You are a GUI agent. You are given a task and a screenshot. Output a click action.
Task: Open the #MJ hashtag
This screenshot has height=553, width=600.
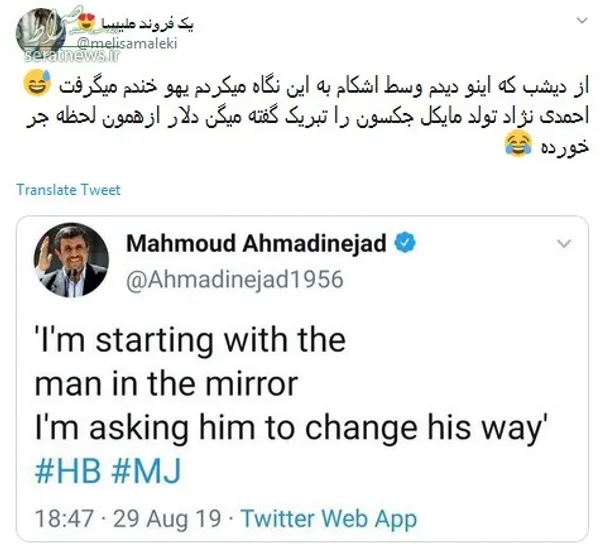click(x=146, y=471)
